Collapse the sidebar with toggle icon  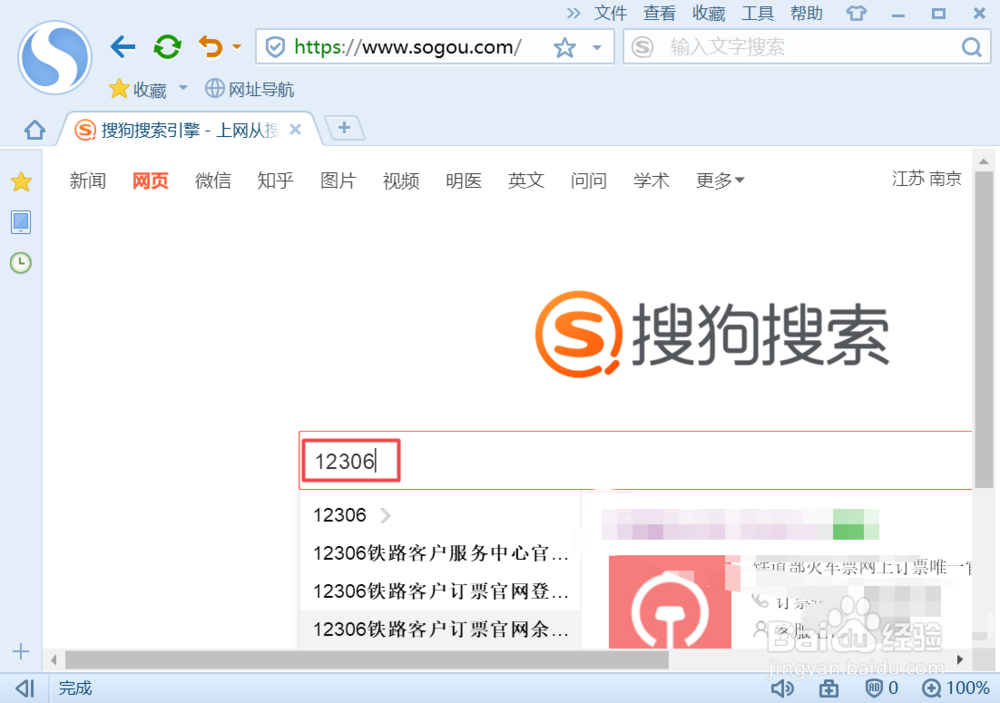click(x=25, y=688)
